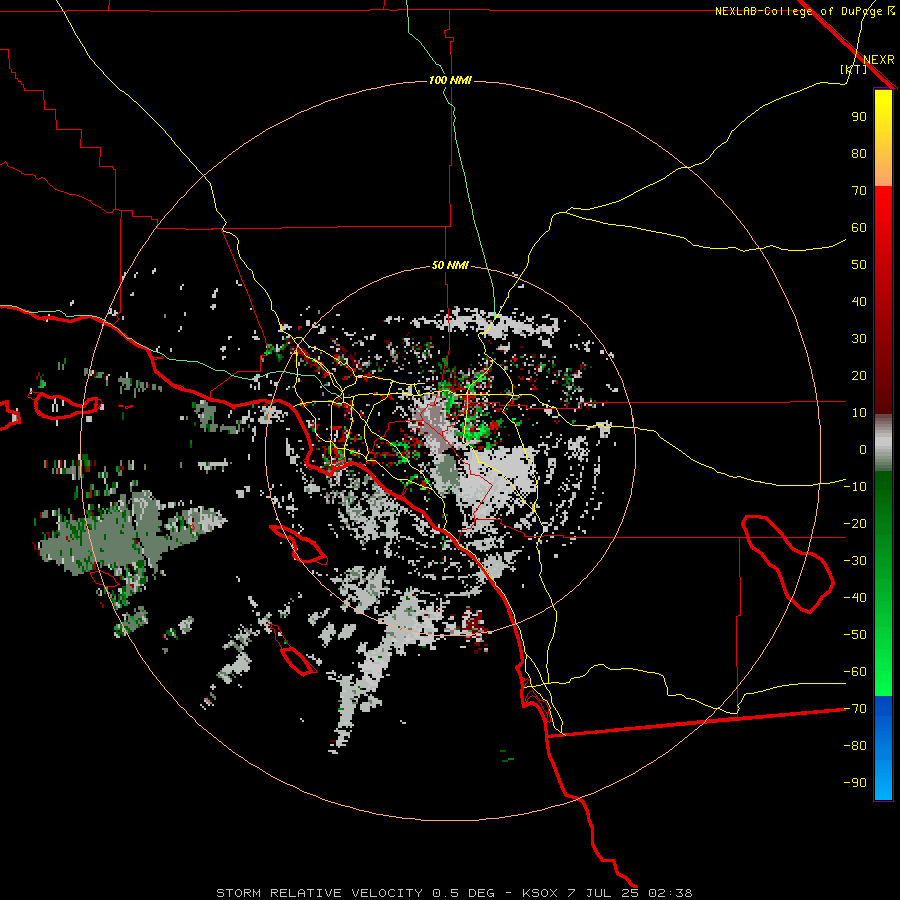Click the Storm Relative Velocity caption at bottom
Image resolution: width=900 pixels, height=900 pixels.
click(x=454, y=893)
